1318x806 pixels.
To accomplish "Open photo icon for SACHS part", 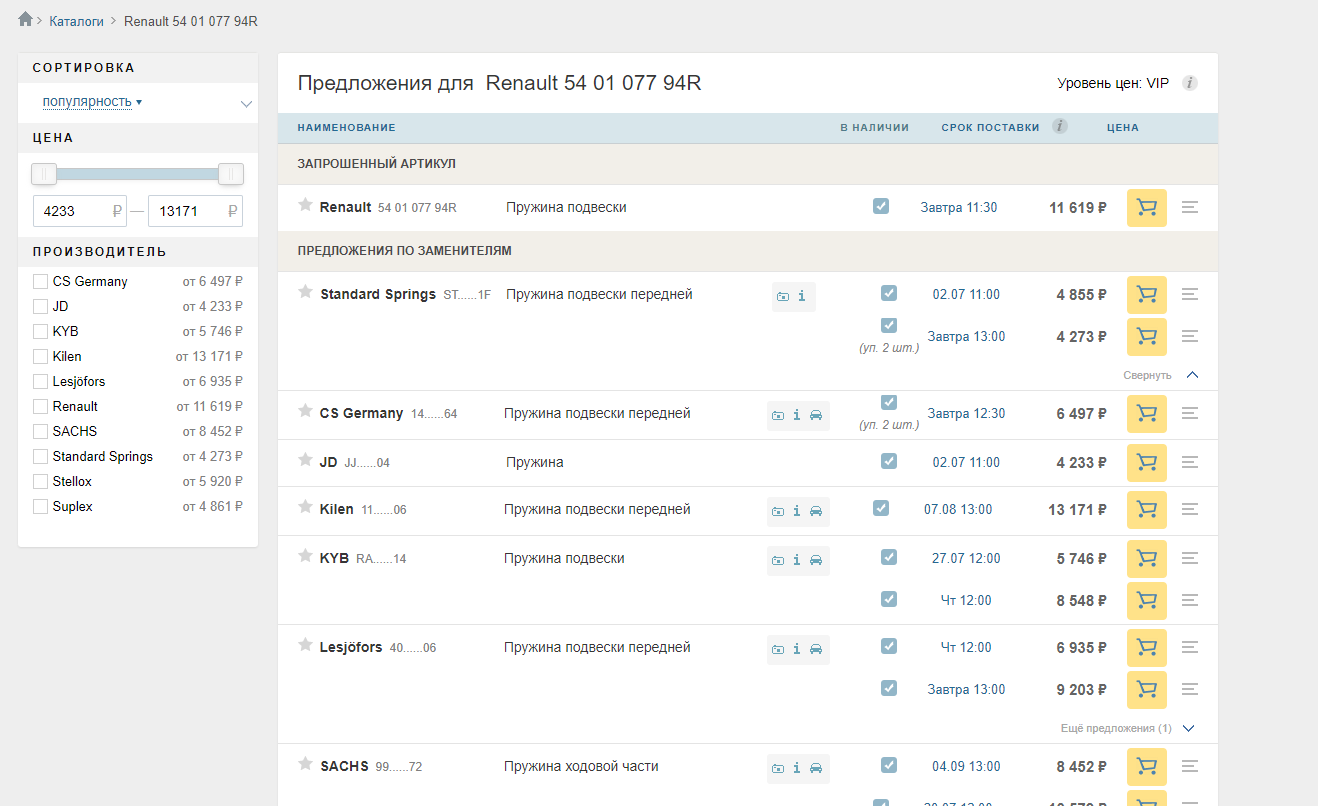I will (778, 768).
